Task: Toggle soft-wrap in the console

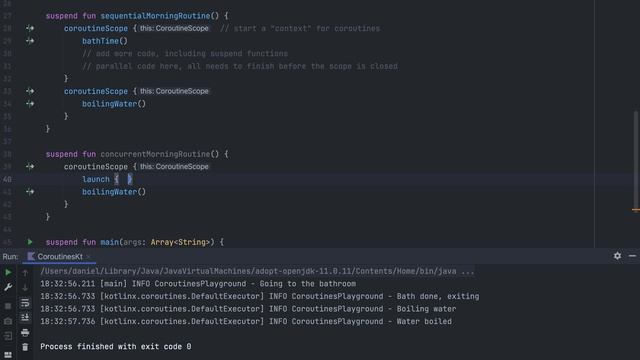Action: [25, 303]
